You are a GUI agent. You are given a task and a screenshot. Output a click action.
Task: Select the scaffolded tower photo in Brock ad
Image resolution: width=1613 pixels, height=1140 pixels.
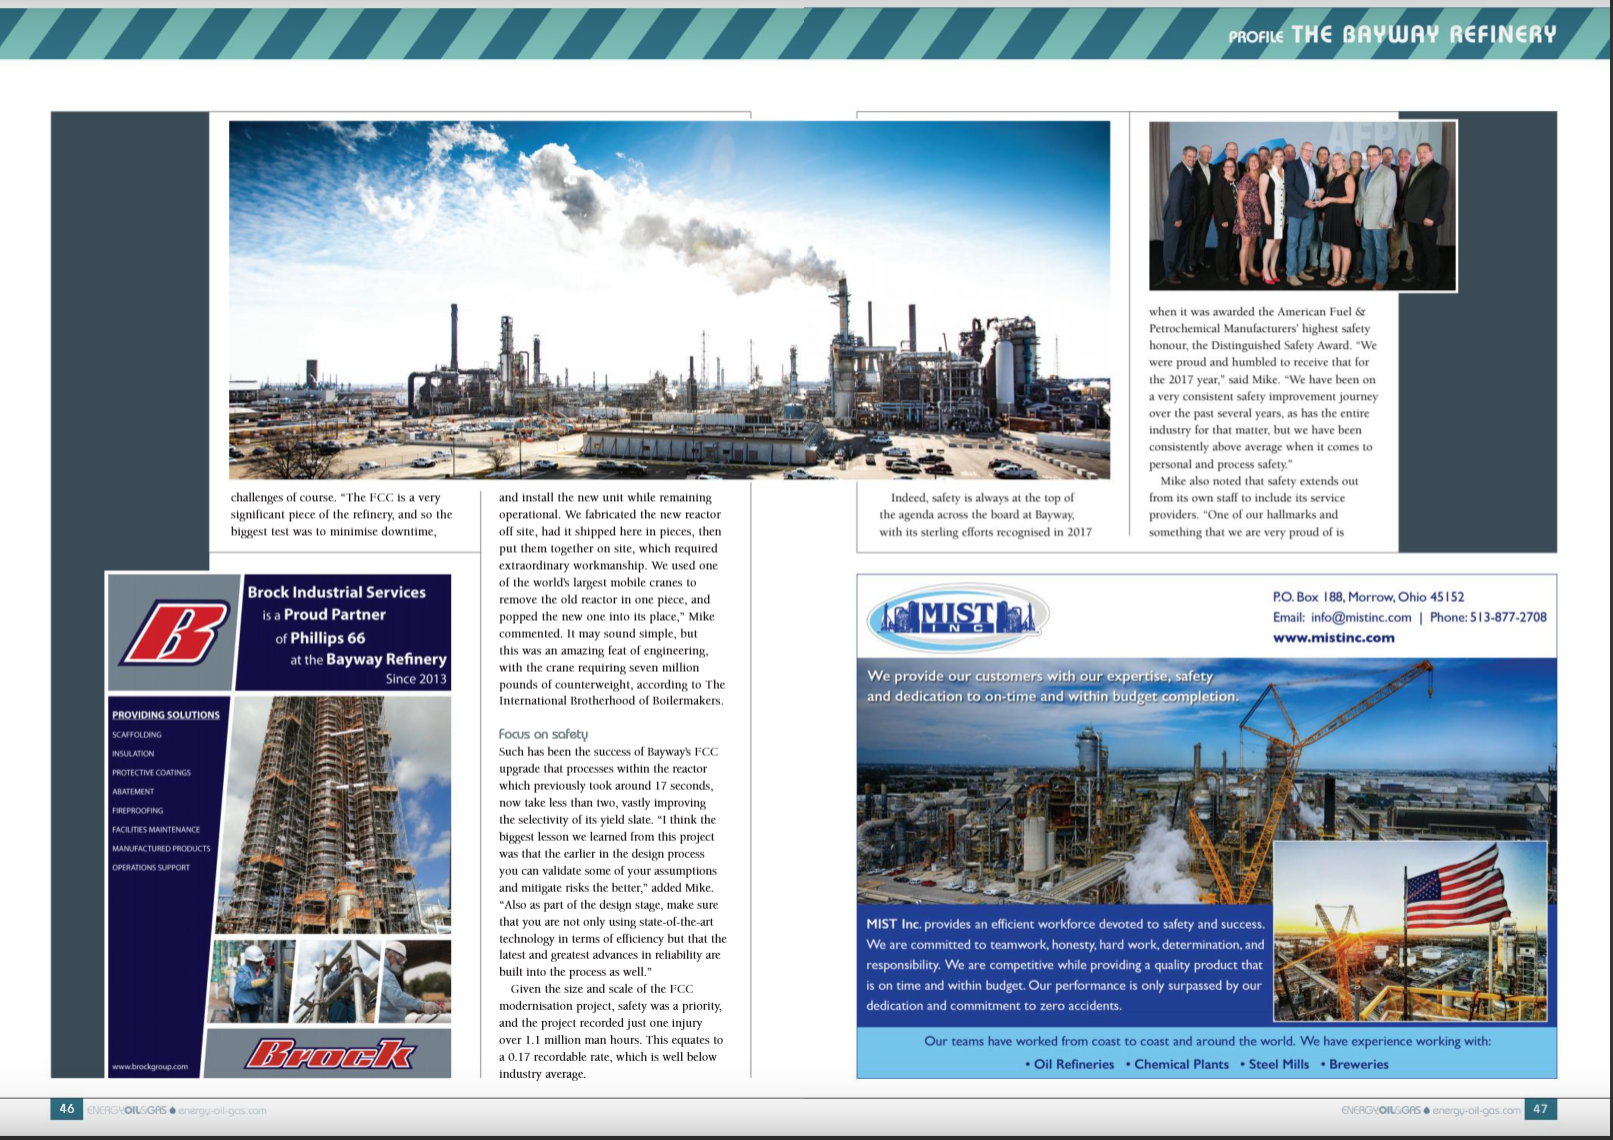(x=333, y=815)
